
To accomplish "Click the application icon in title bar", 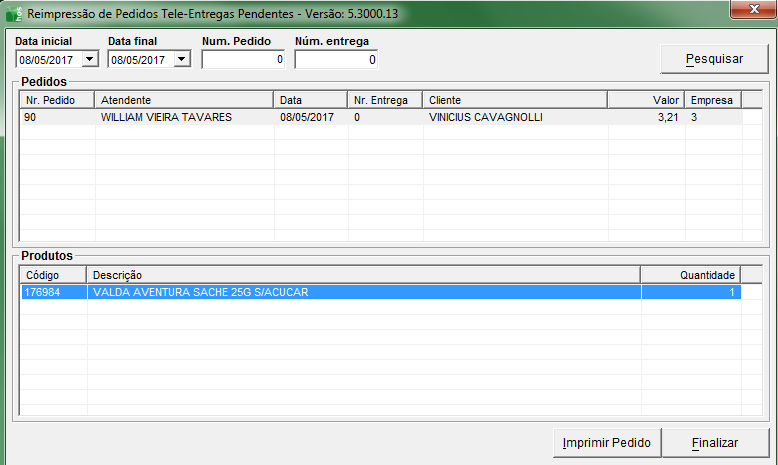I will pos(12,15).
